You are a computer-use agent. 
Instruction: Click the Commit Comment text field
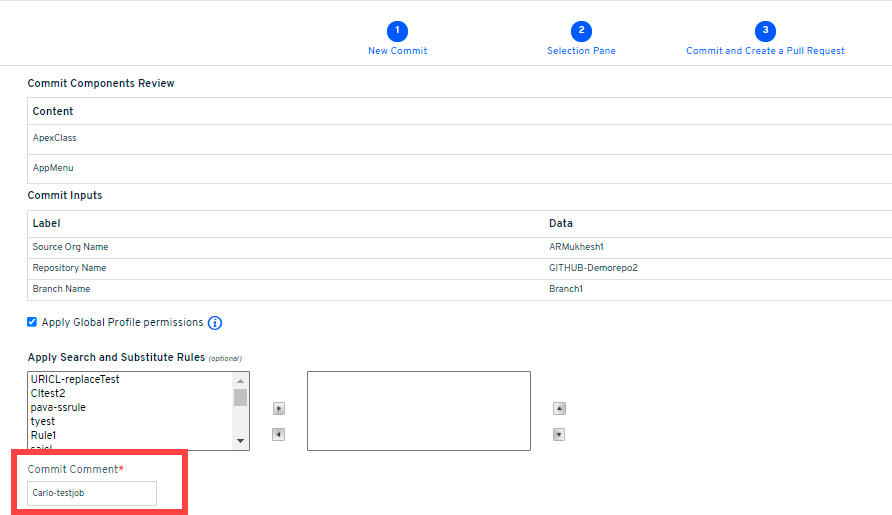92,493
